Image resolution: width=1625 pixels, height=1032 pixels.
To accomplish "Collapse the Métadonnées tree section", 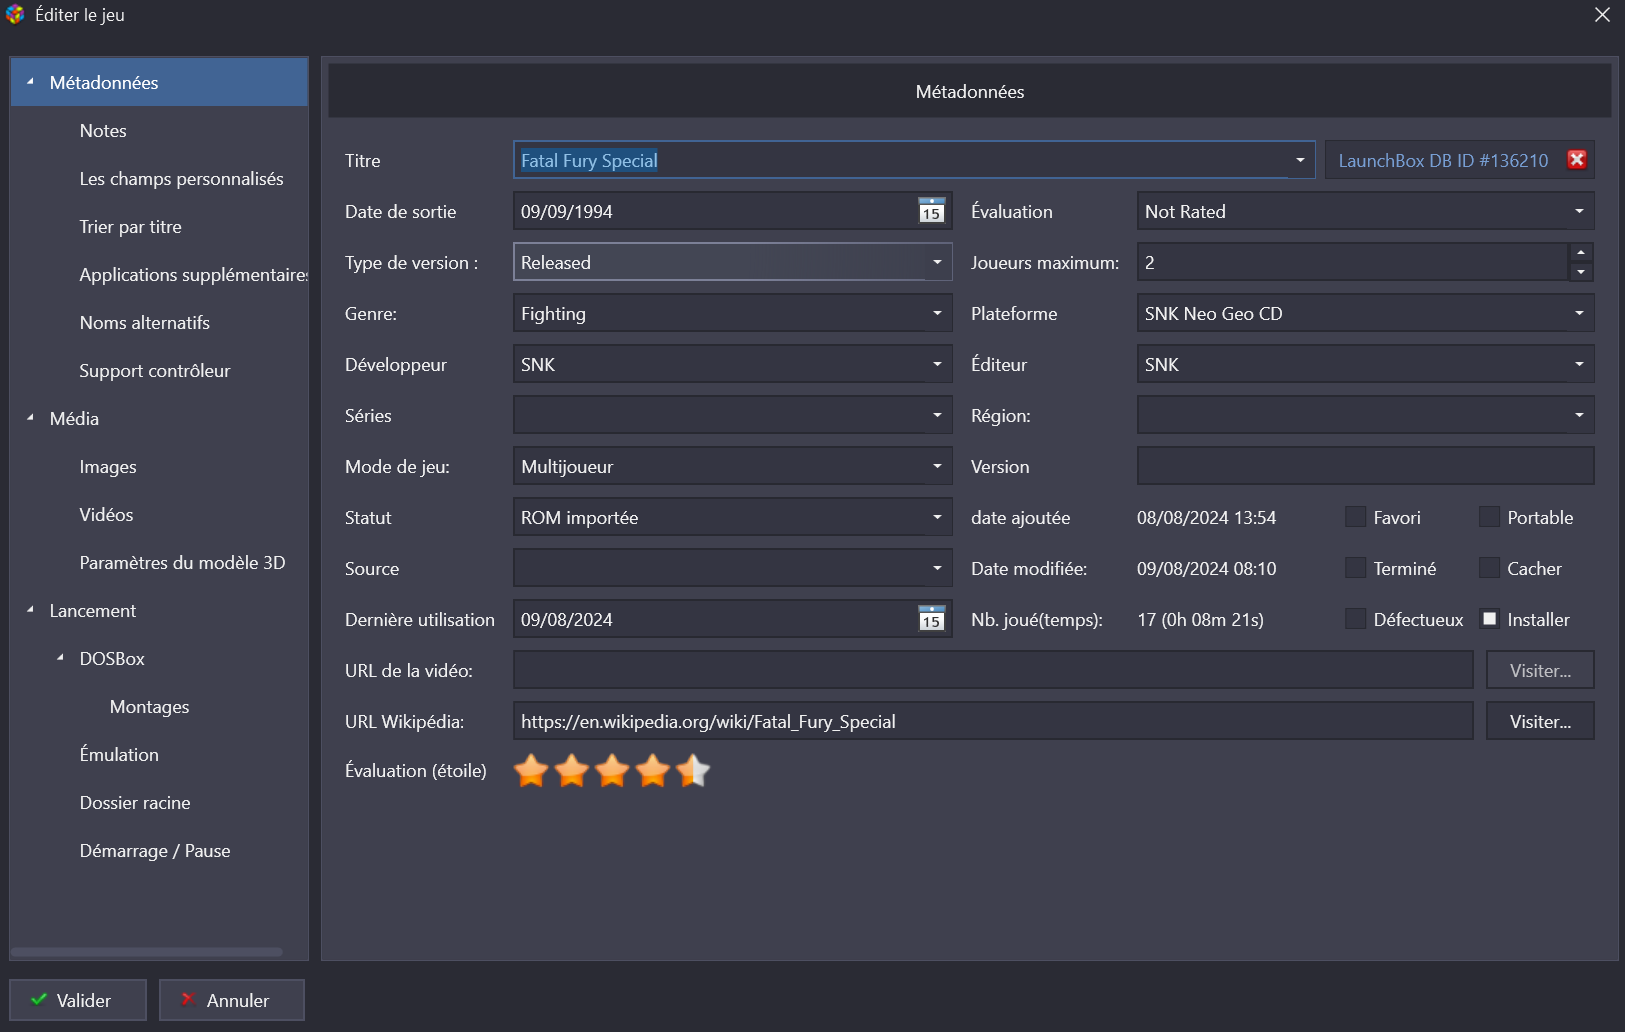I will pos(30,82).
